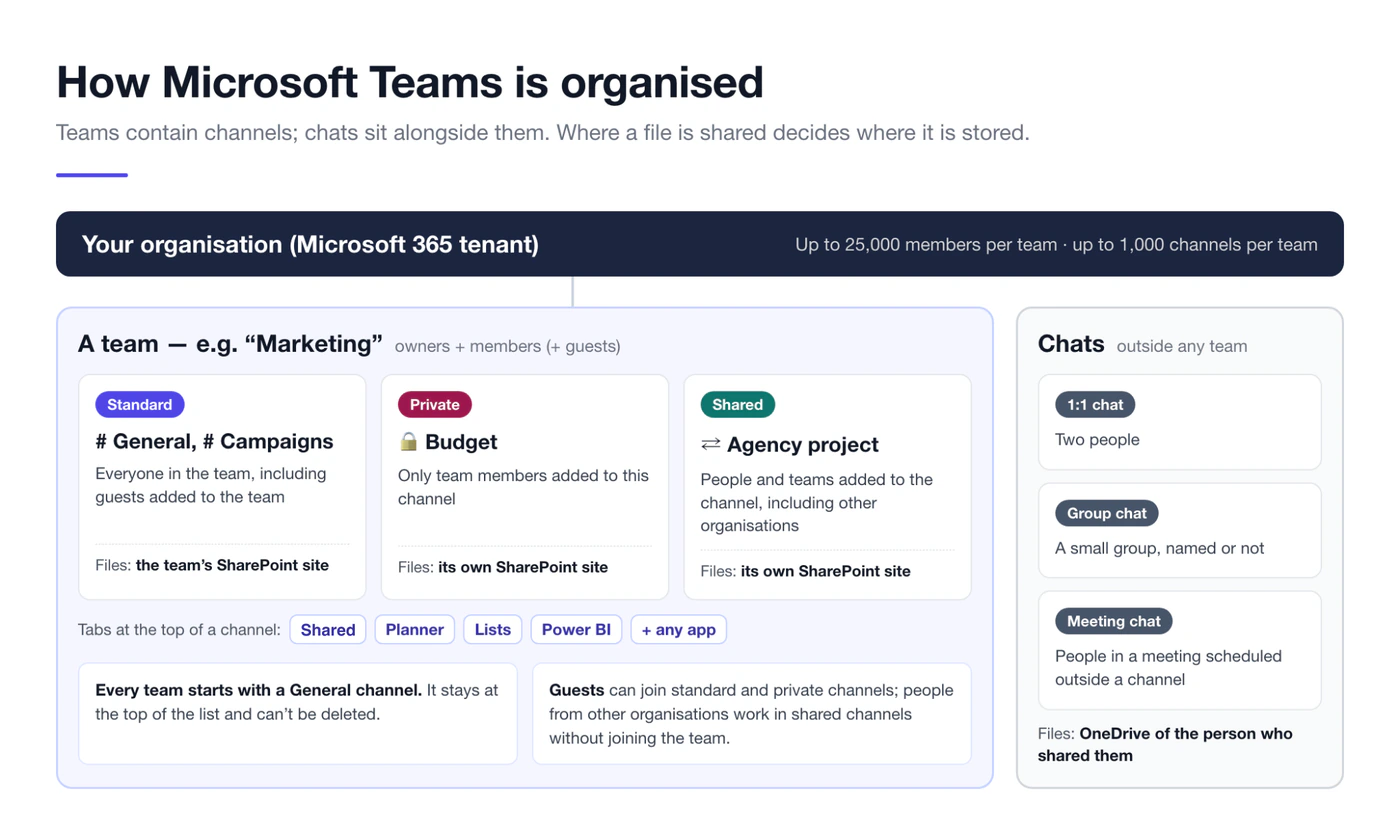
Task: Click 'Files: OneDrive of the person' note
Action: click(x=1165, y=744)
